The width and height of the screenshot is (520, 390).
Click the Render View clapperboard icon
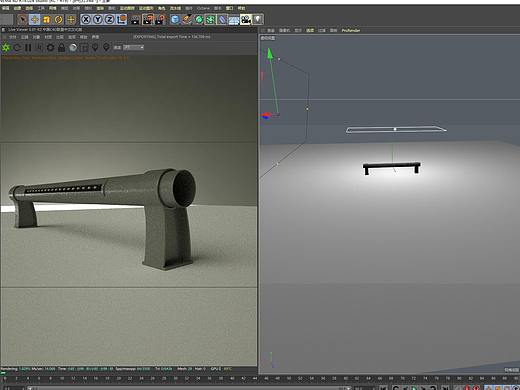point(135,20)
